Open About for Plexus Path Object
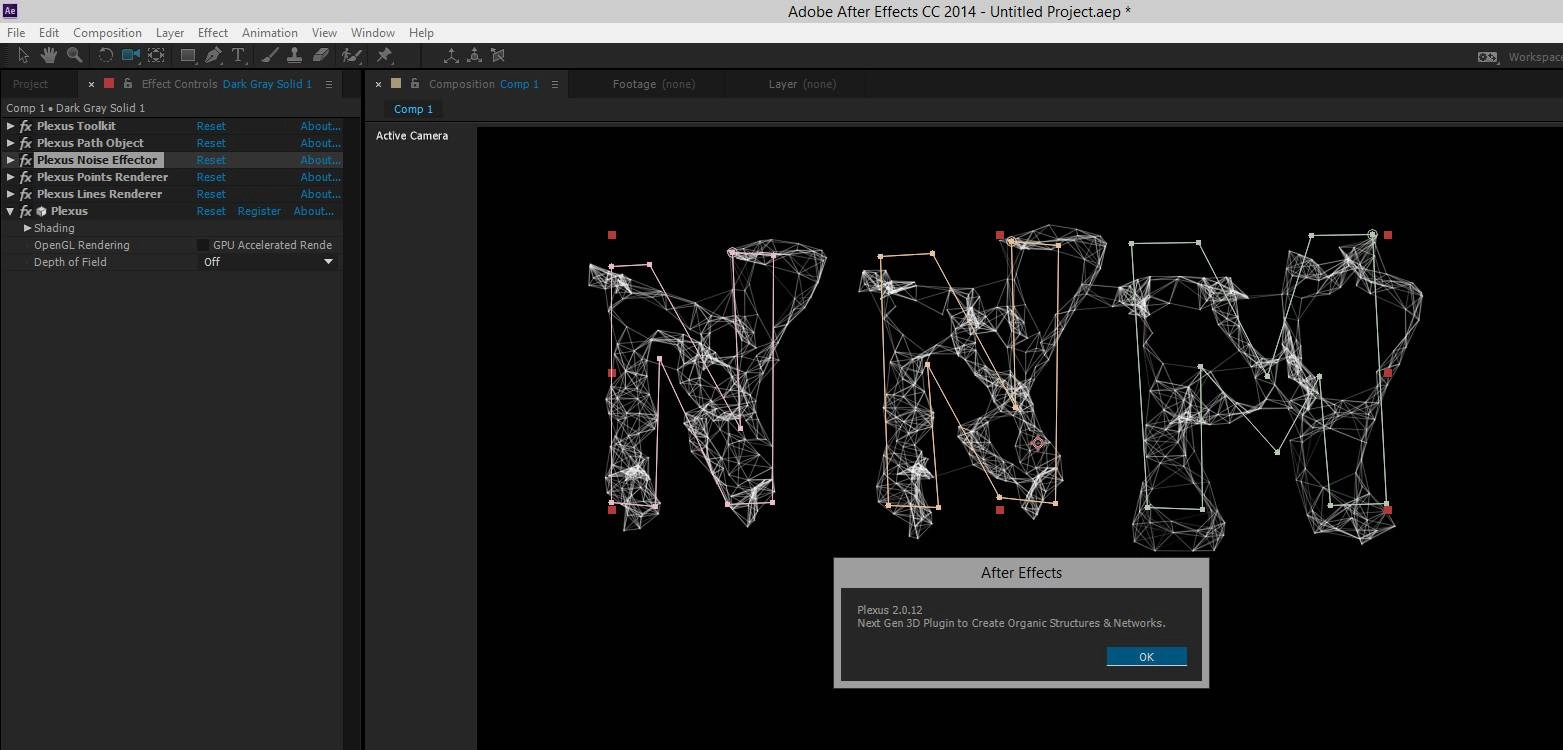Screen dimensions: 1563x750 pyautogui.click(x=320, y=143)
